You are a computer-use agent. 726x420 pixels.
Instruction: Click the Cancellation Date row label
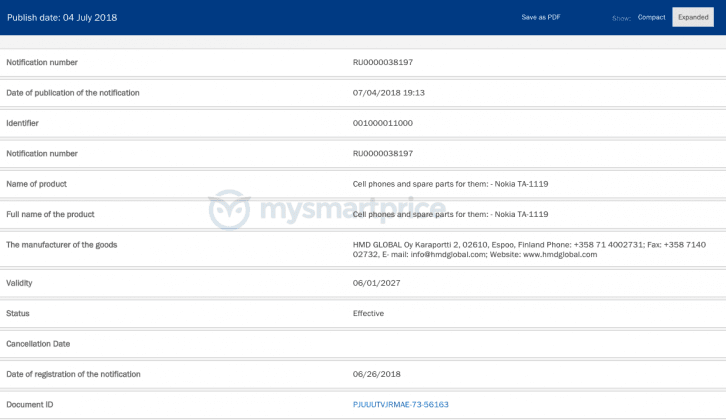click(x=38, y=344)
